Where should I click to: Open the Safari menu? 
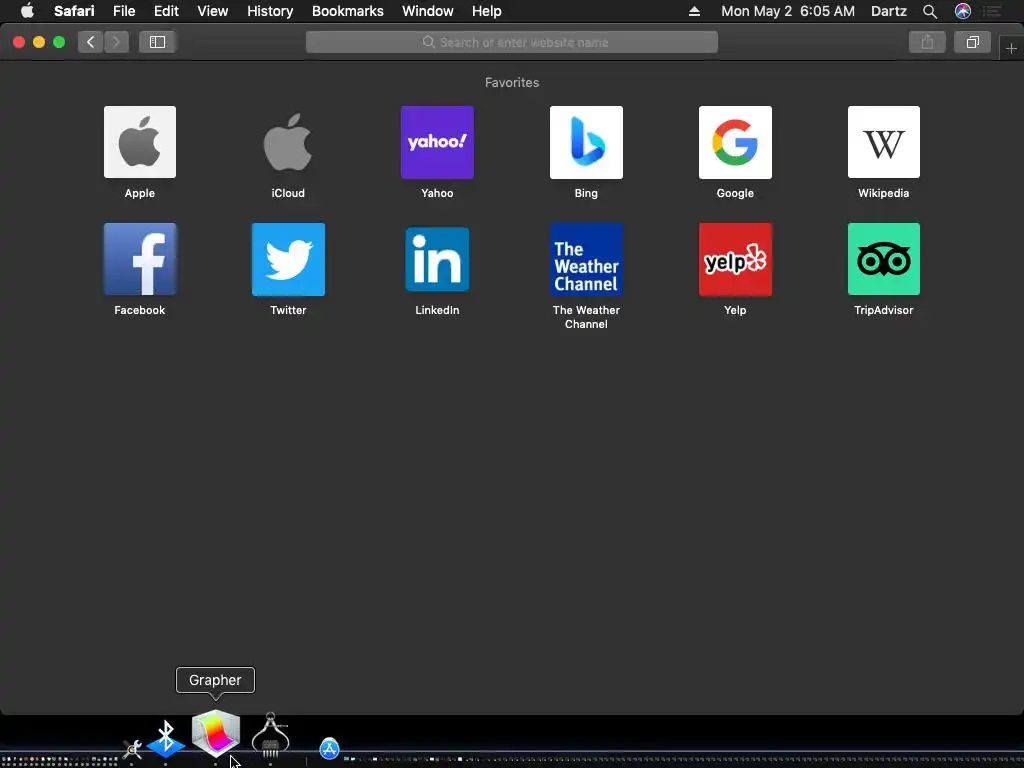pos(74,11)
